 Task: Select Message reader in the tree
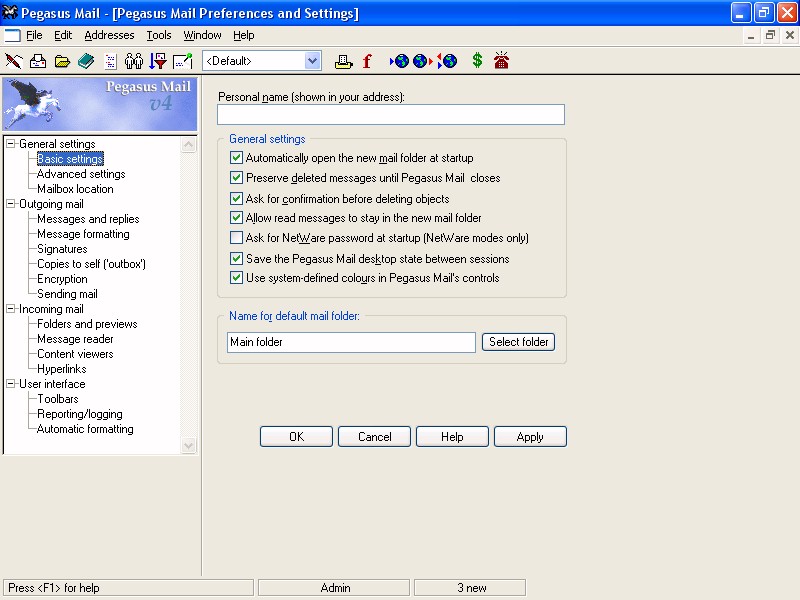[x=76, y=339]
